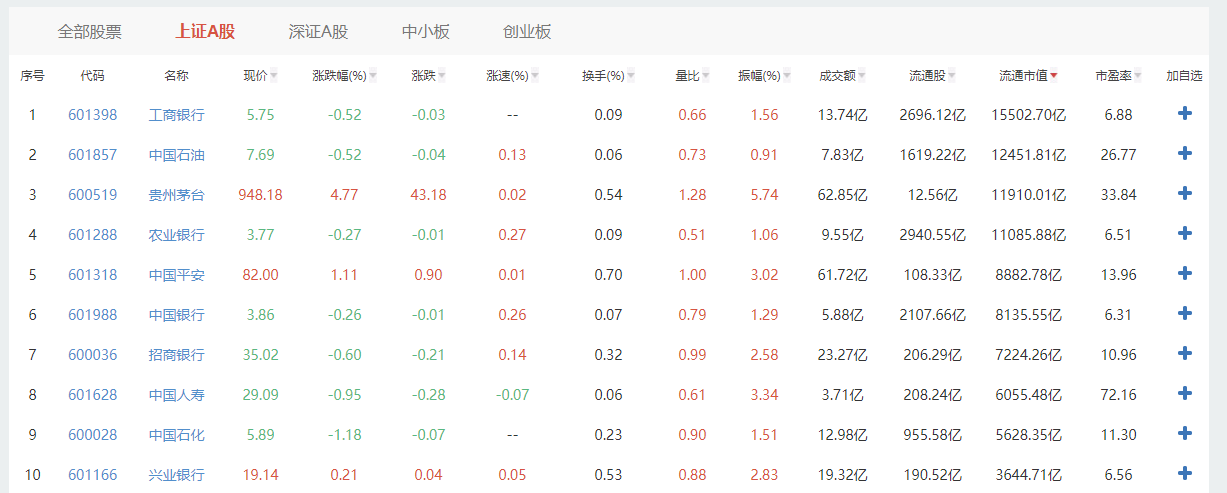This screenshot has width=1227, height=493.
Task: Open stock code 601288 link
Action: tap(92, 235)
